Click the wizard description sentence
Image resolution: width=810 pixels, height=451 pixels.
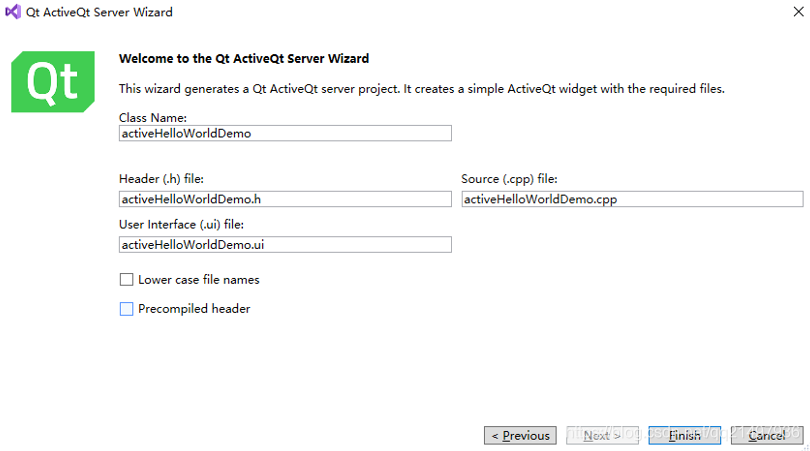421,89
